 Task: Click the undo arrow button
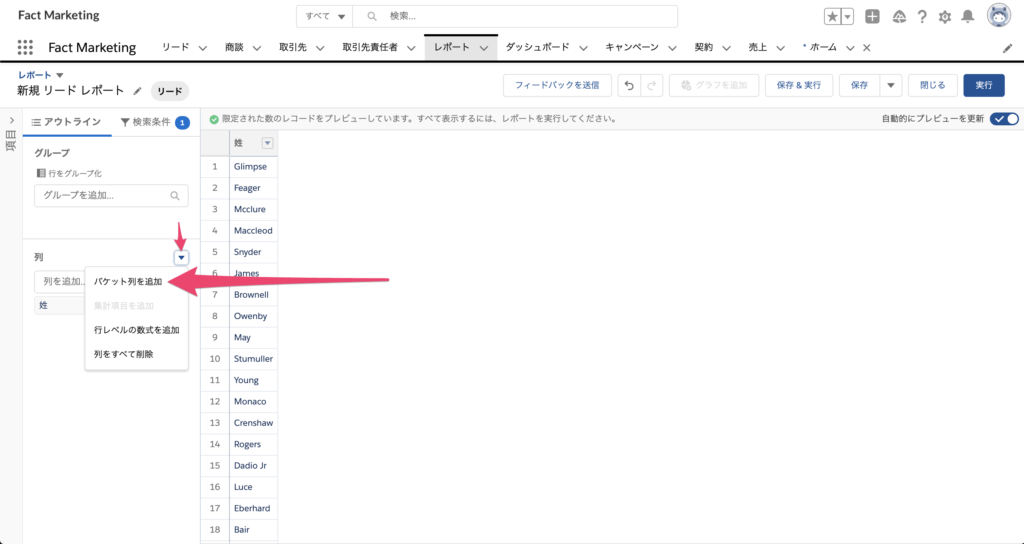coord(629,86)
